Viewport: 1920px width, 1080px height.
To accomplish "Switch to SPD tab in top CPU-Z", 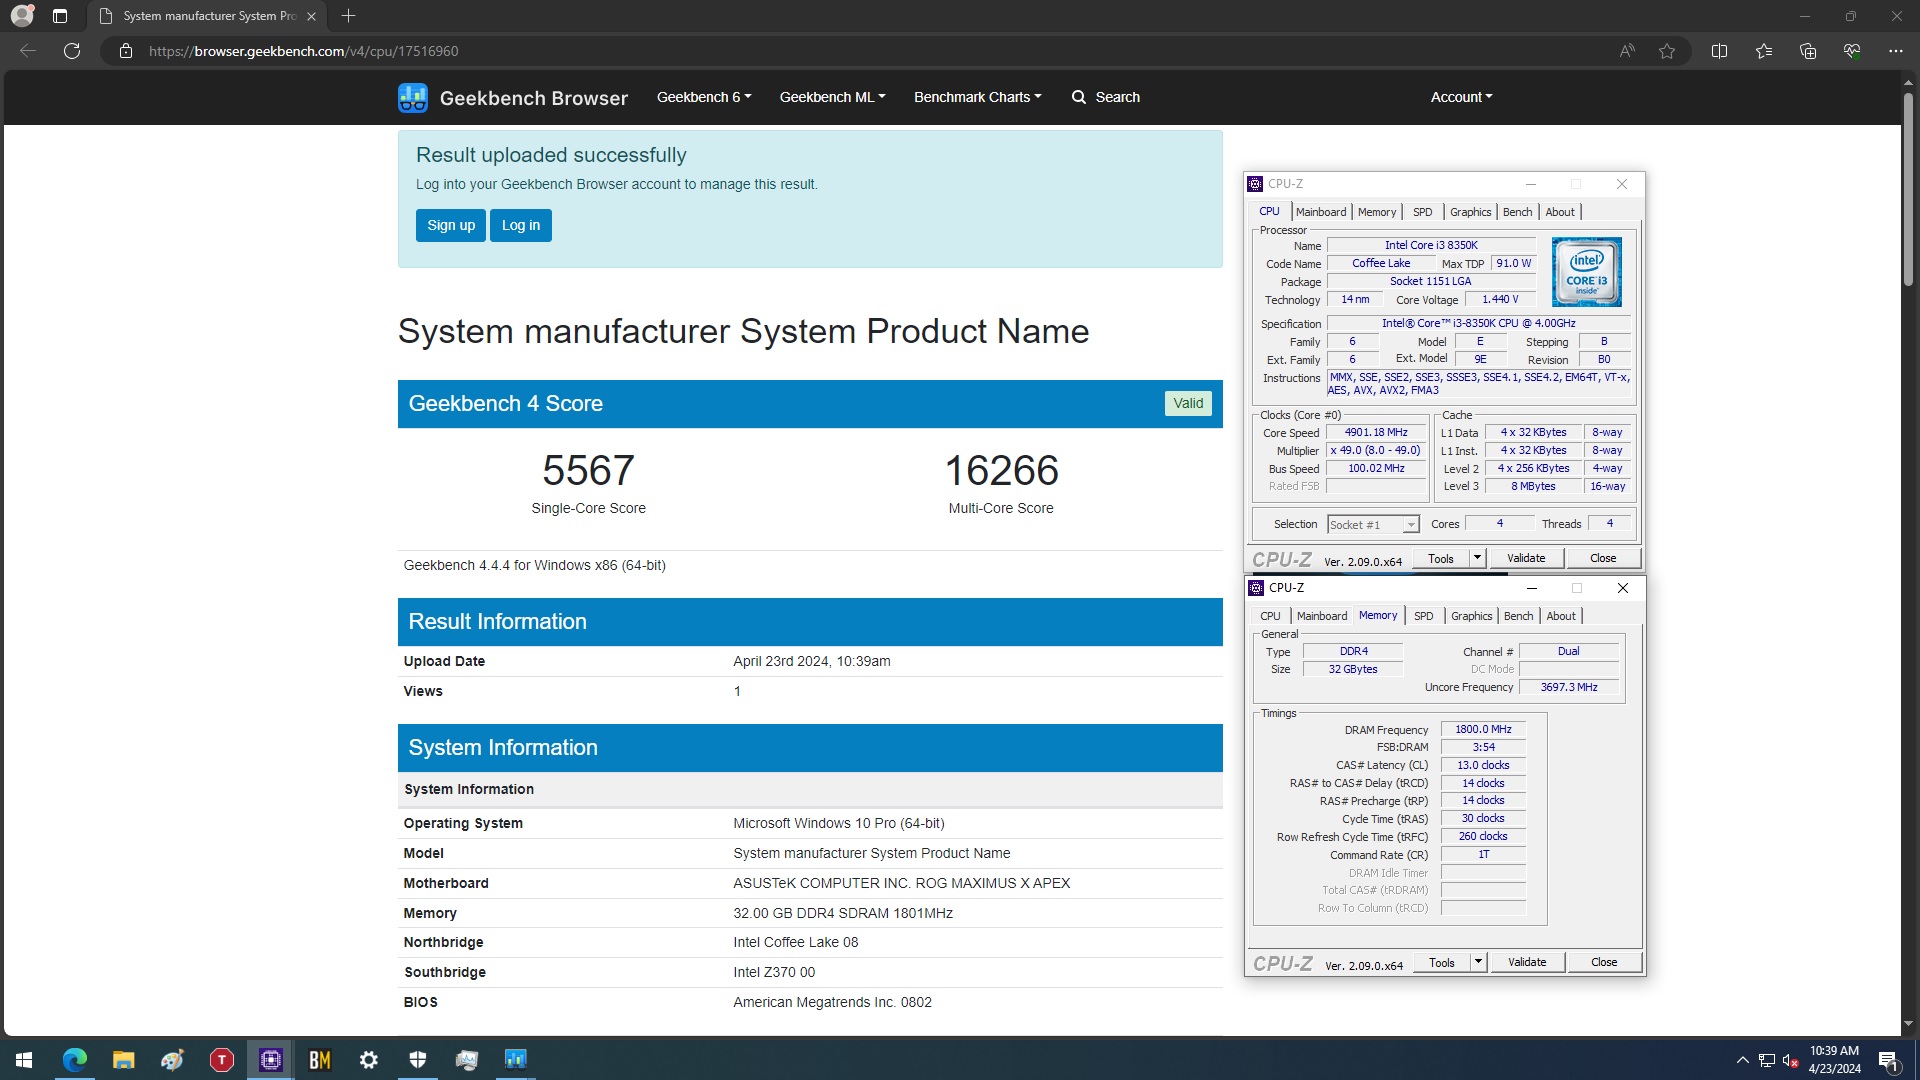I will [1423, 212].
